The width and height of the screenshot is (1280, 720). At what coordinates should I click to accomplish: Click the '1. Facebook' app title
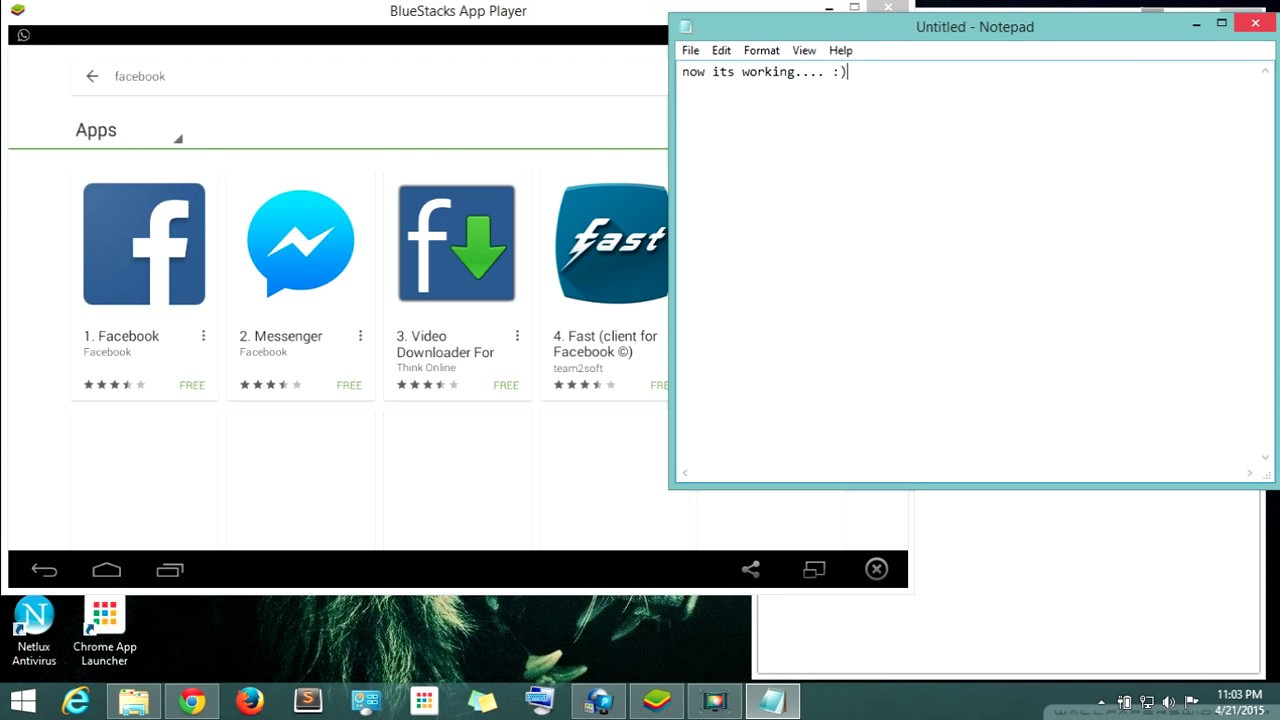pos(121,336)
